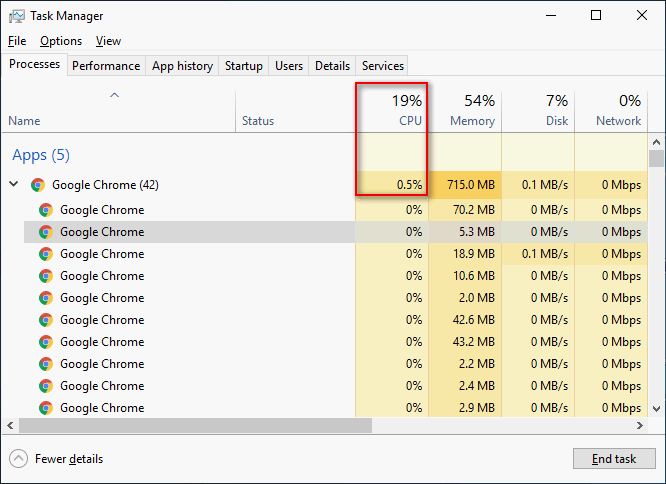Click the Task Manager title bar icon
This screenshot has width=666, height=484.
click(x=17, y=16)
